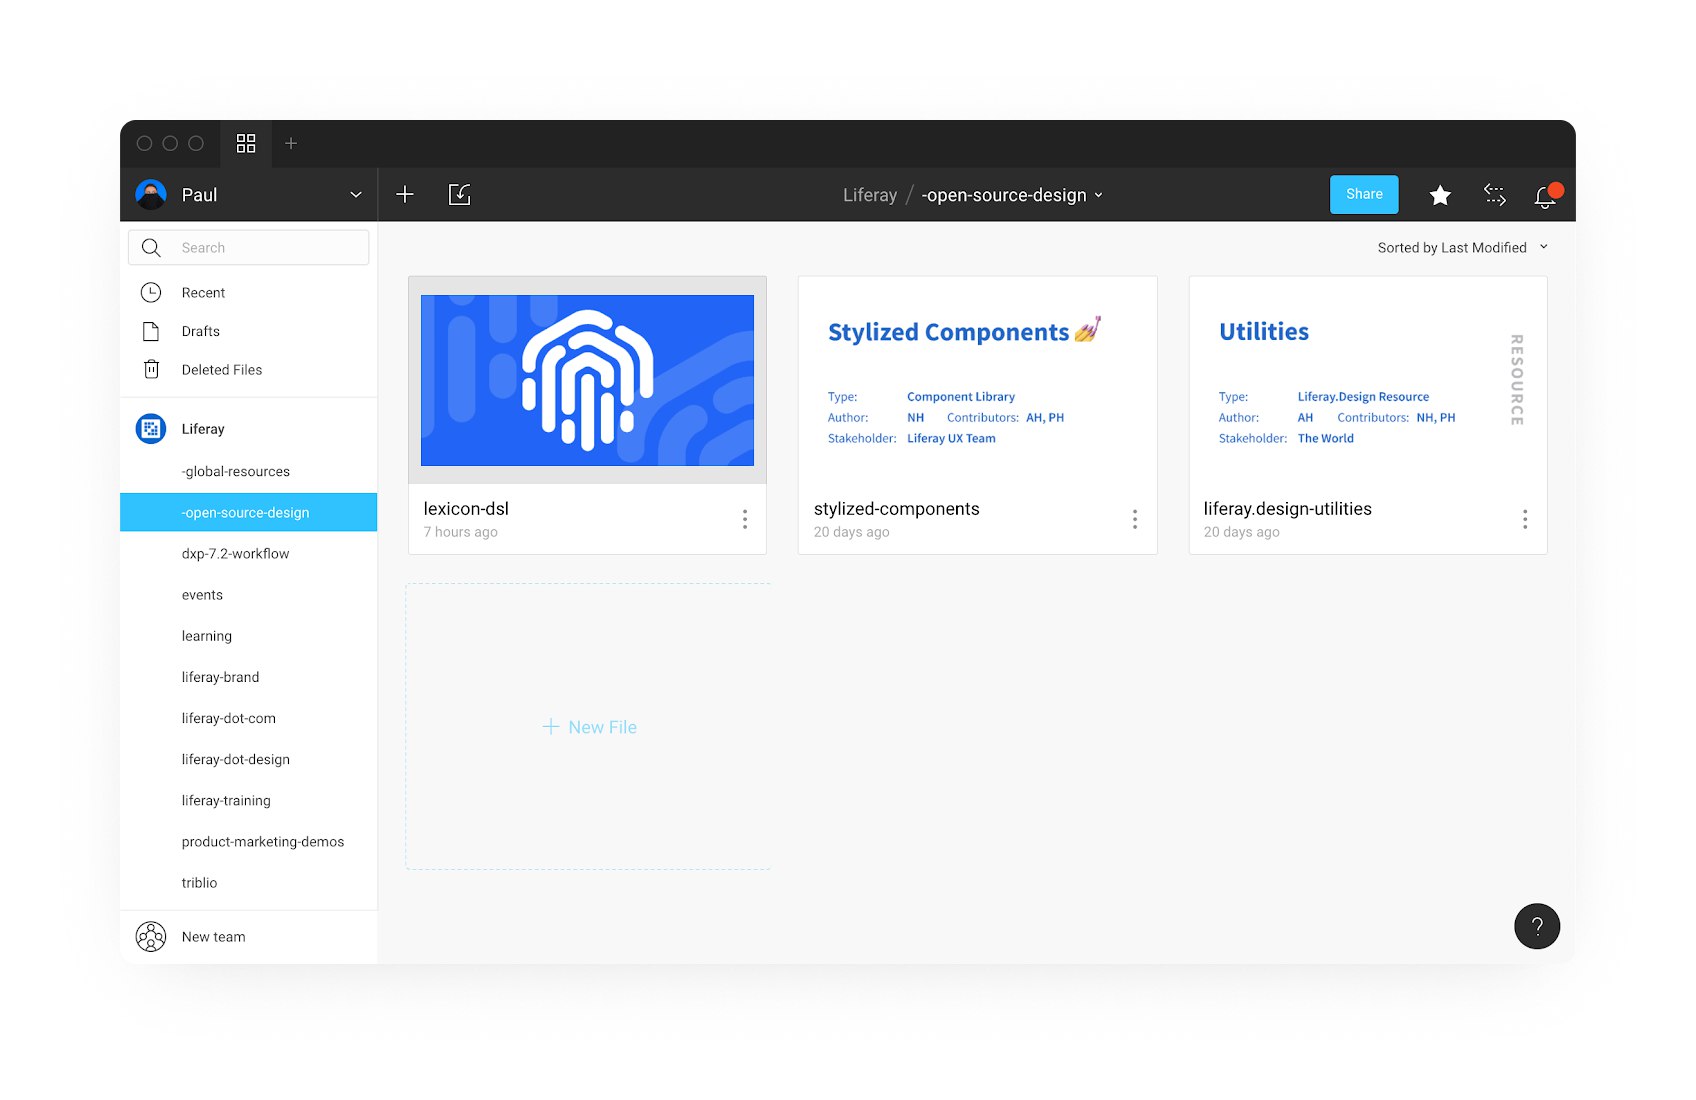Go to Liferay in the breadcrumb
Image resolution: width=1696 pixels, height=1100 pixels.
tap(870, 195)
